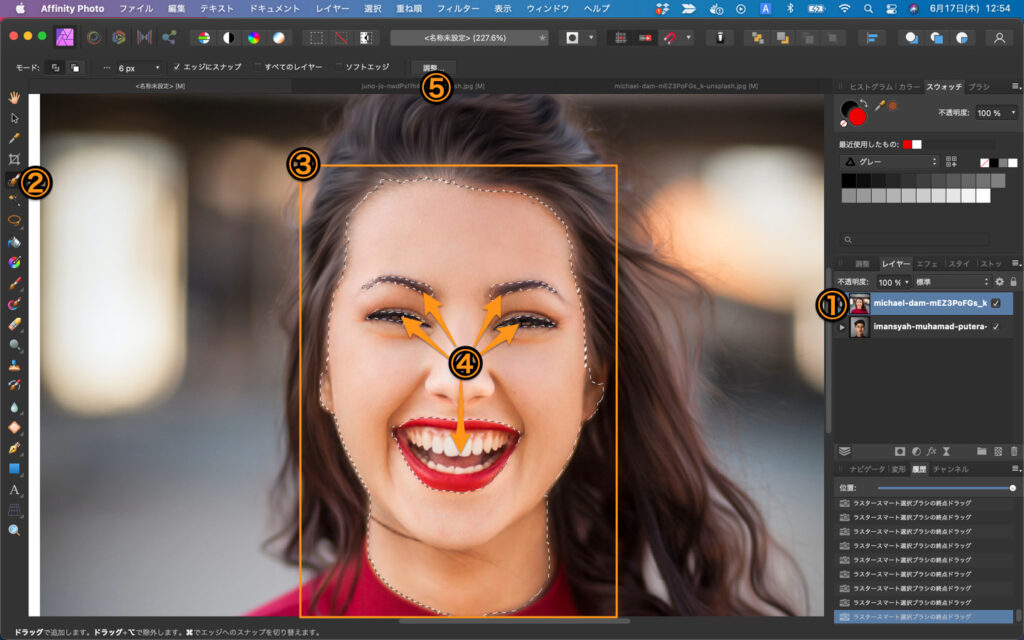Click the Auto White Balance toolbar icon
The image size is (1024, 640).
point(279,37)
